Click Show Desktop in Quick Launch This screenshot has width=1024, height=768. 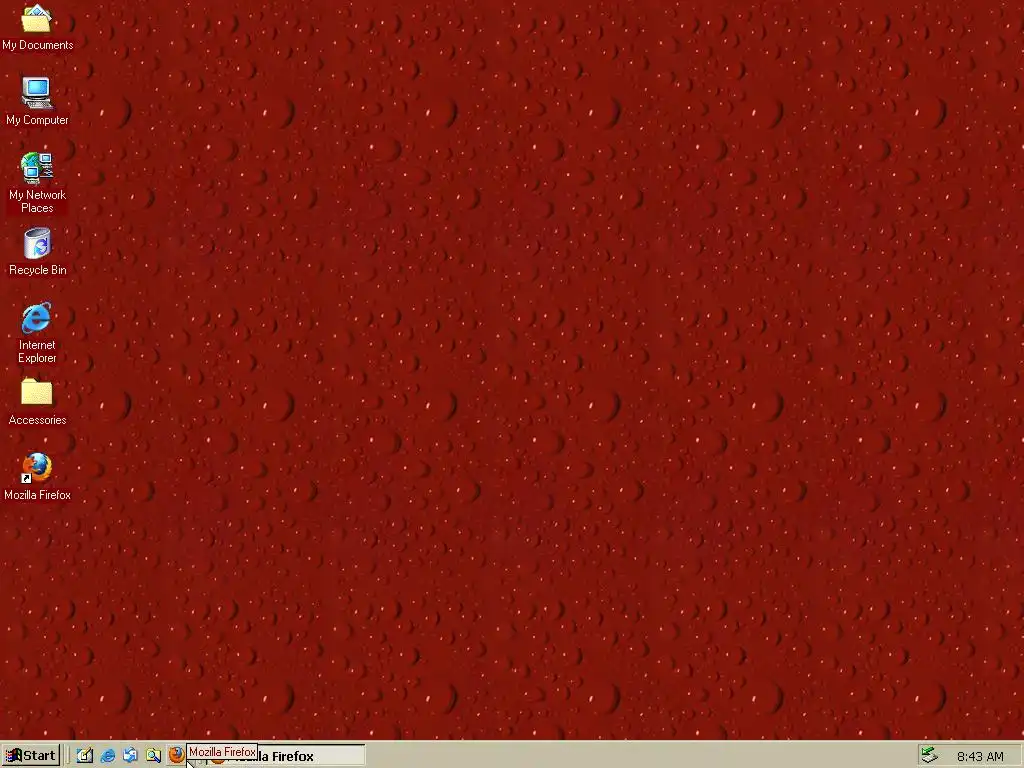pos(85,756)
